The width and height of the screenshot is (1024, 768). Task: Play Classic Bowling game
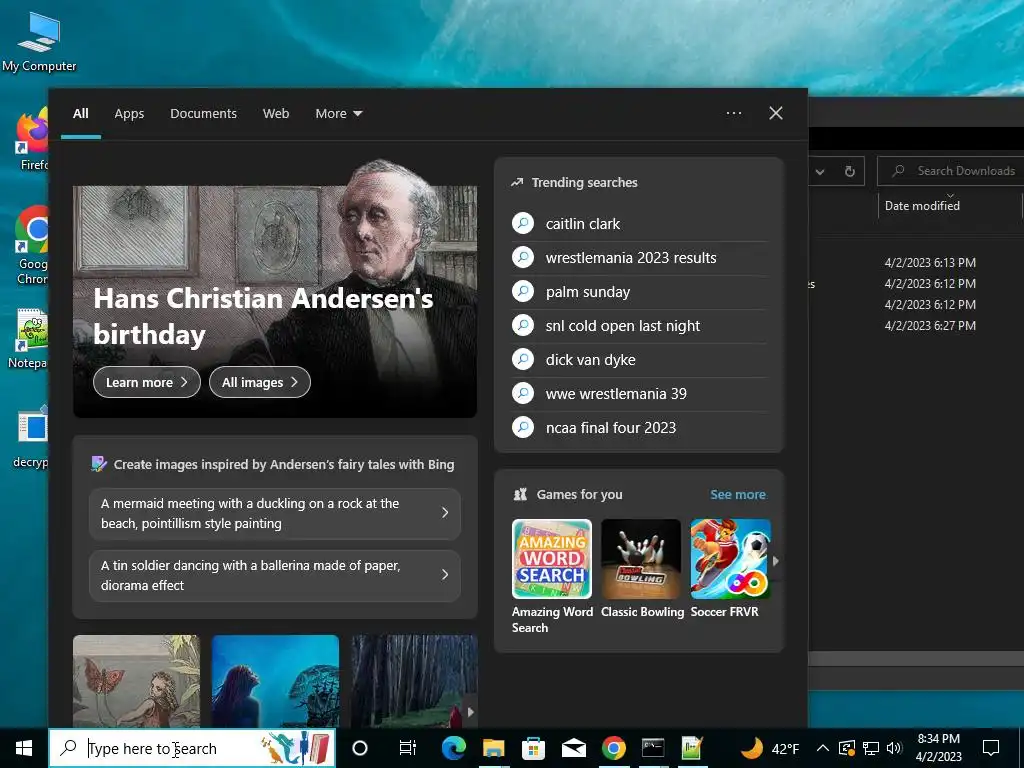(642, 568)
